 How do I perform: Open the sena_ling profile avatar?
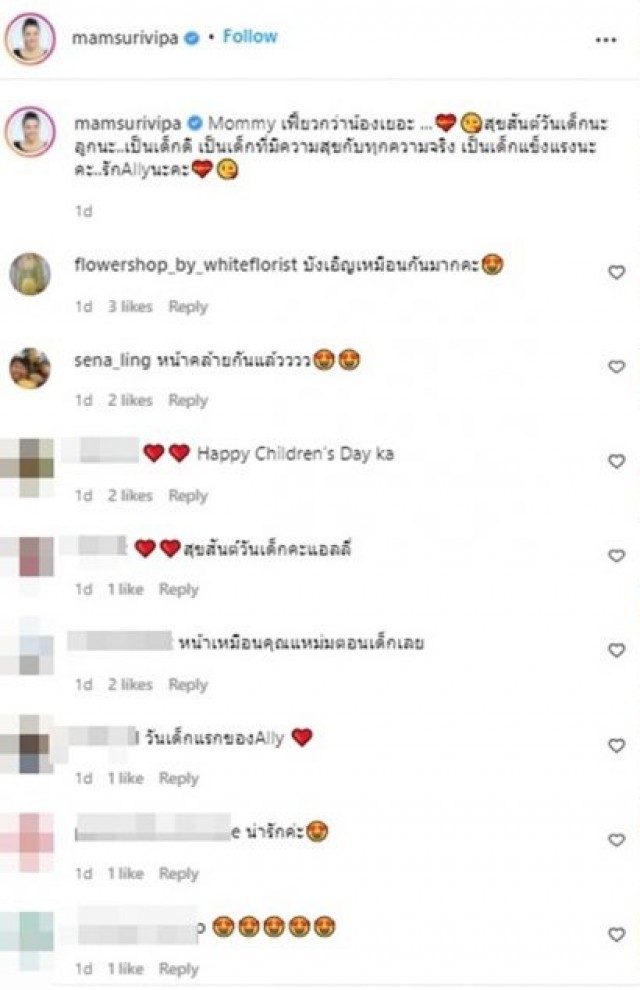pyautogui.click(x=30, y=367)
